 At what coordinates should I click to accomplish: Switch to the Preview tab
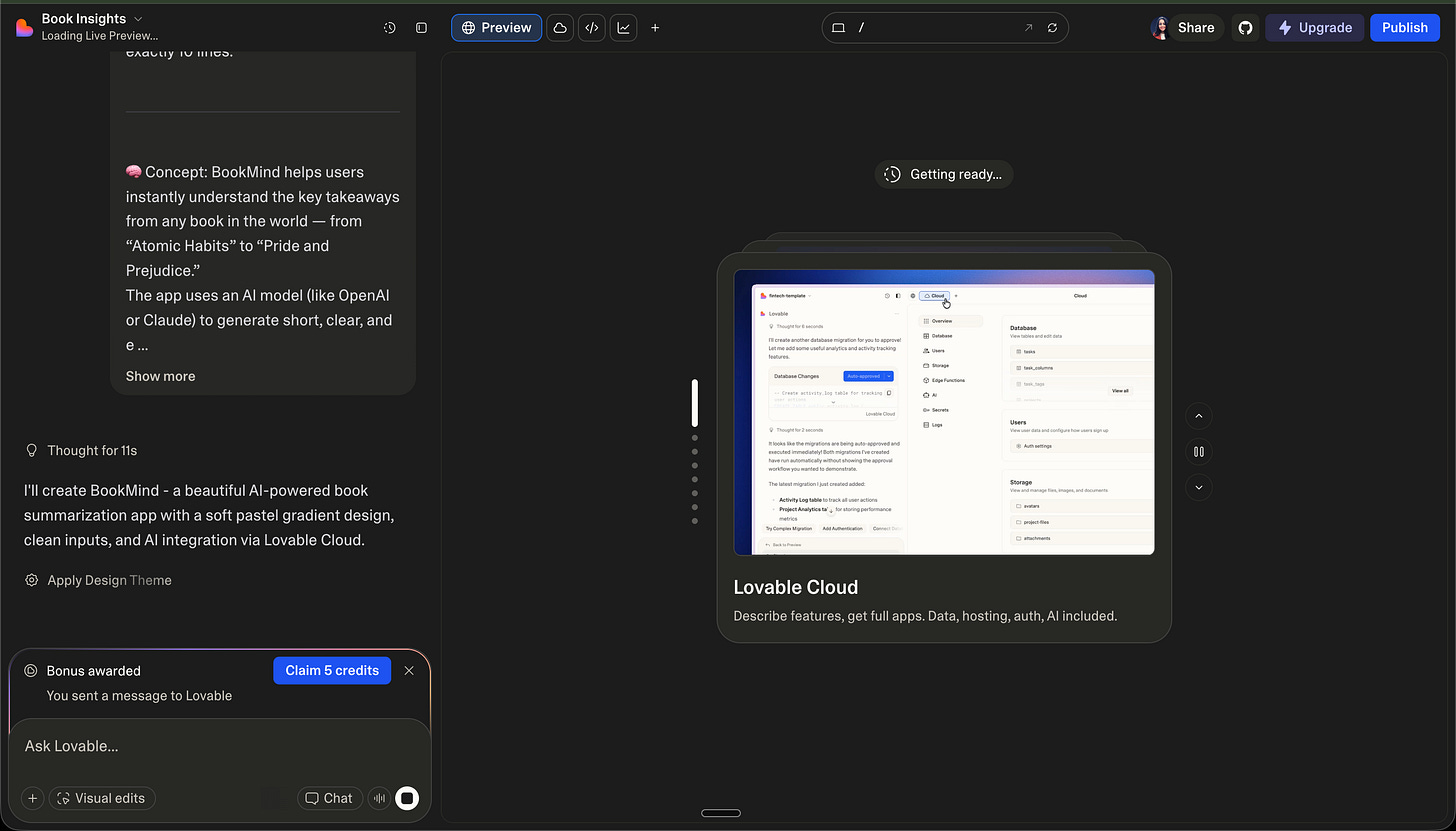[x=496, y=28]
